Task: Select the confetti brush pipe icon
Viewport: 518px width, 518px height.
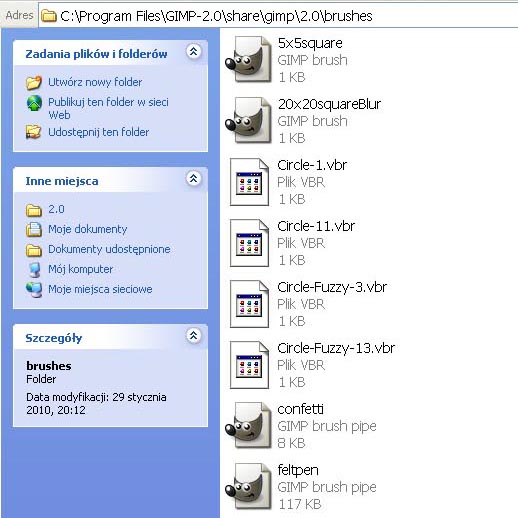Action: pyautogui.click(x=249, y=425)
